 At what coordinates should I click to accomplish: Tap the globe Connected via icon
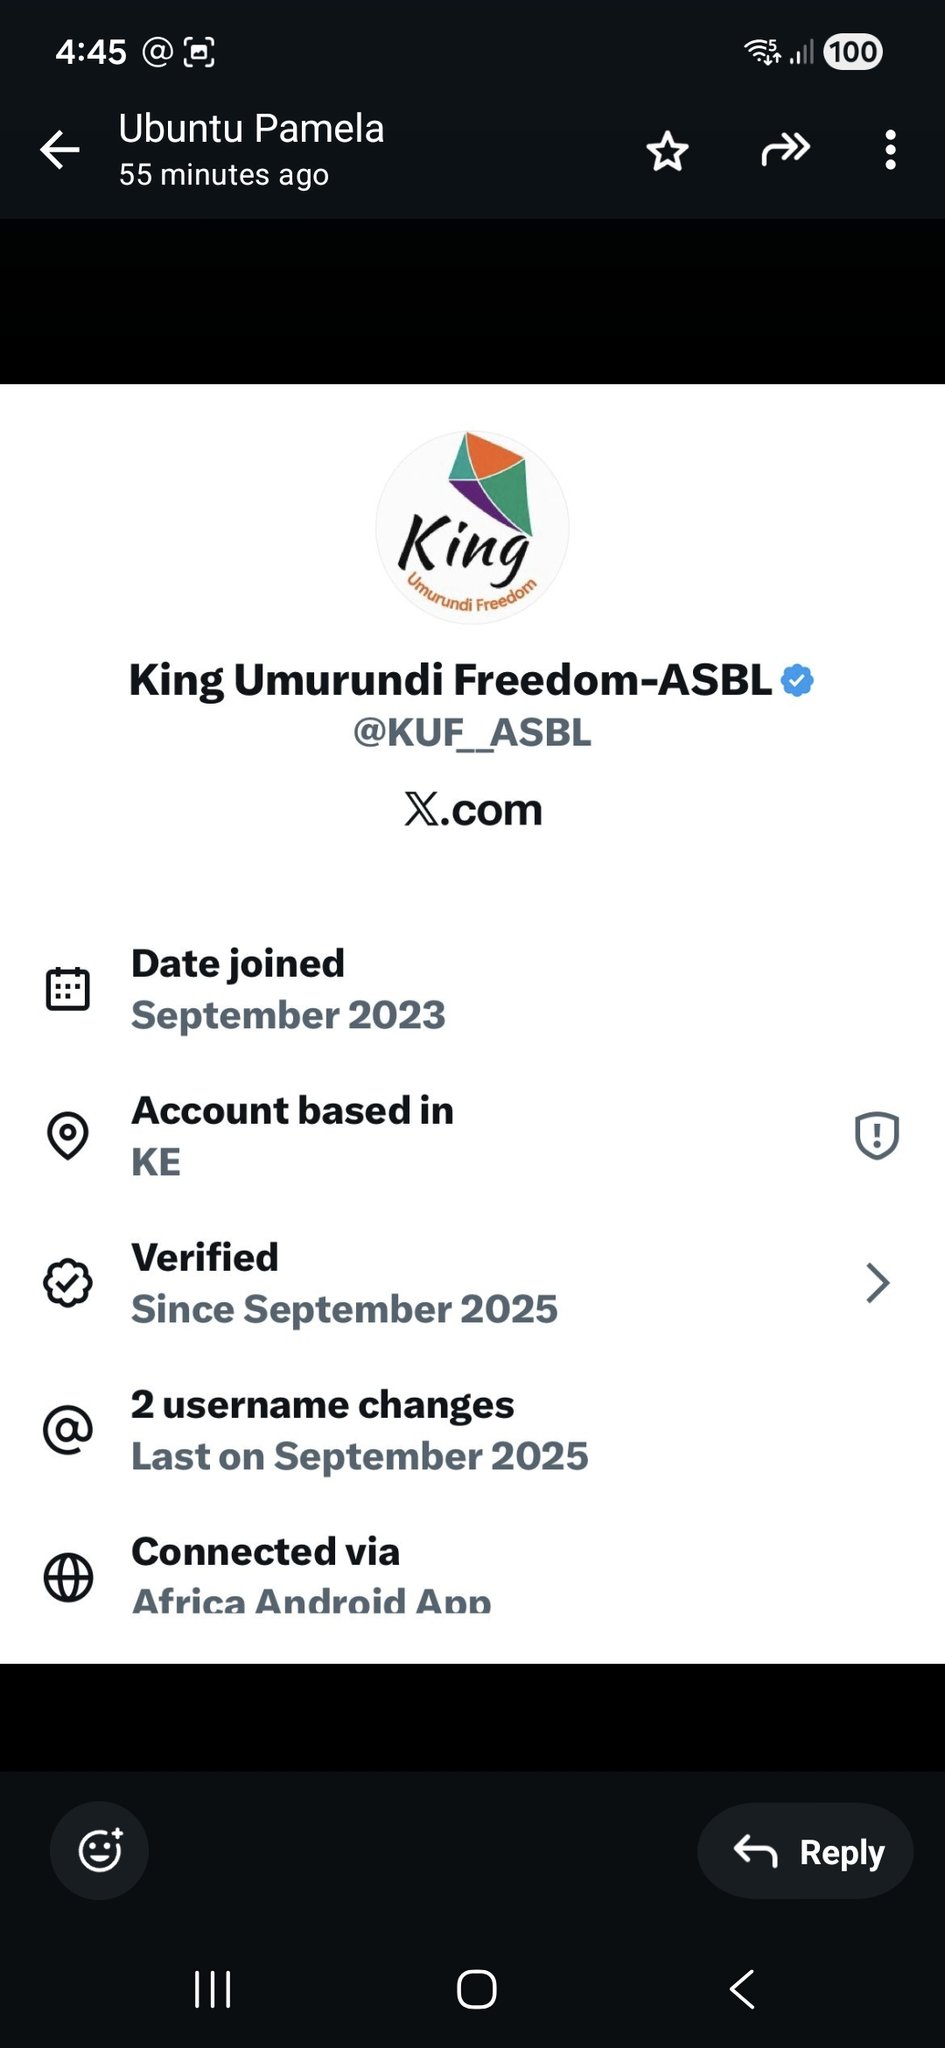point(68,1578)
